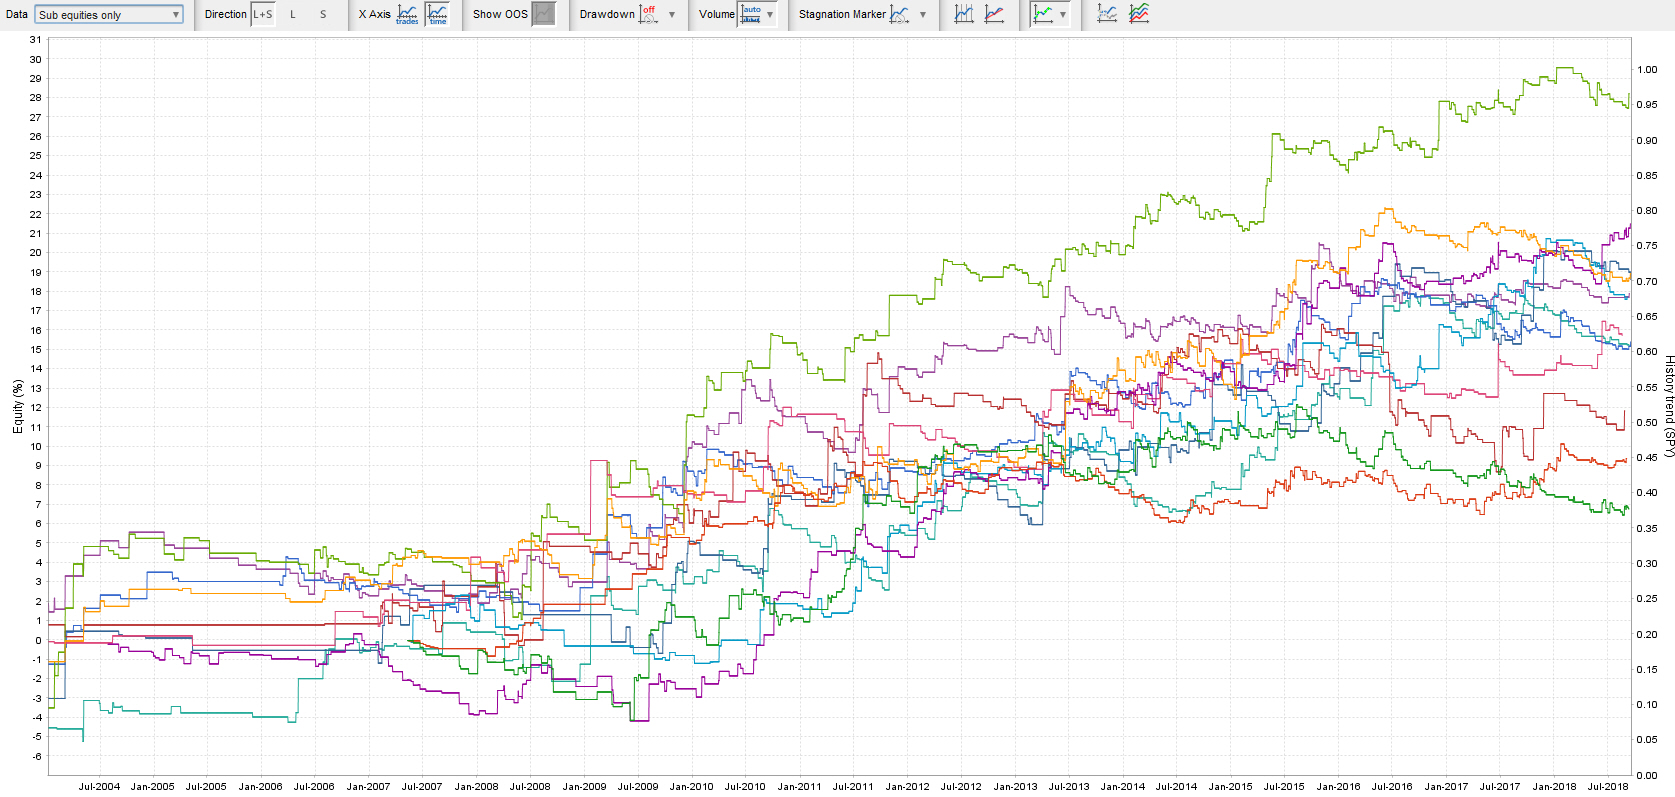This screenshot has height=797, width=1675.
Task: Click the '0.00' right axis value
Action: click(1647, 775)
